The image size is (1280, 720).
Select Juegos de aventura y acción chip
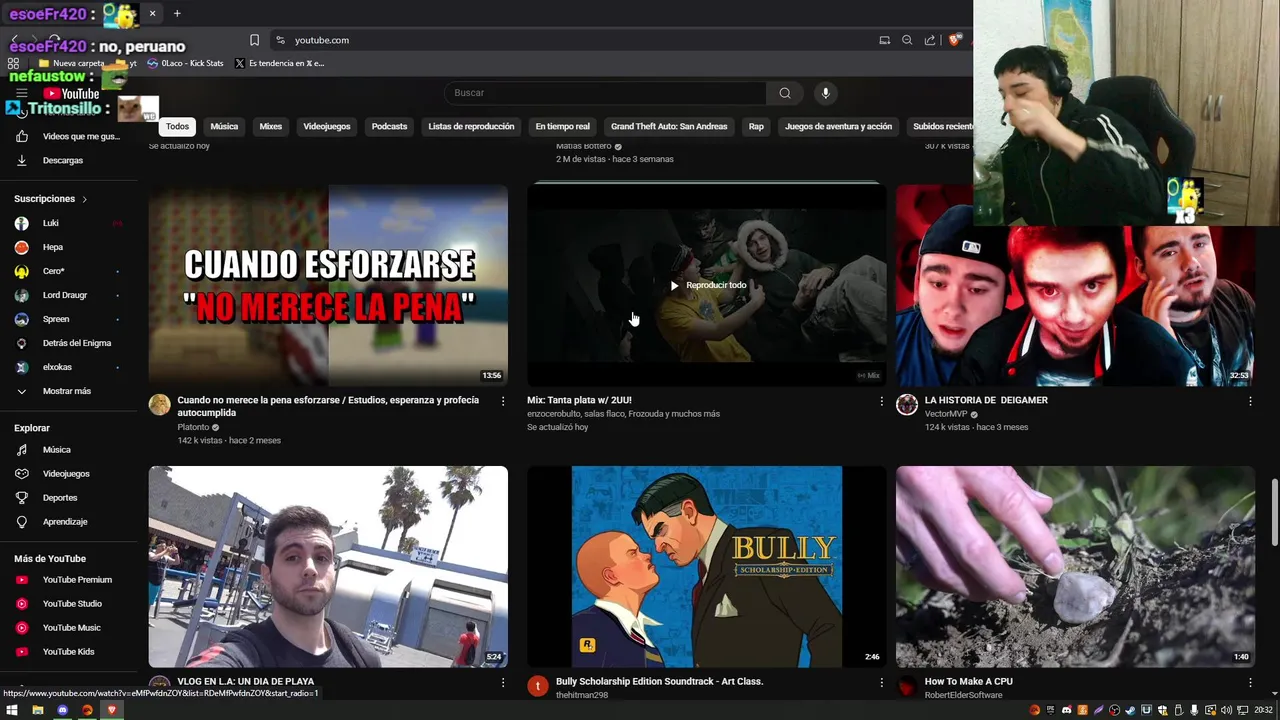coord(838,127)
